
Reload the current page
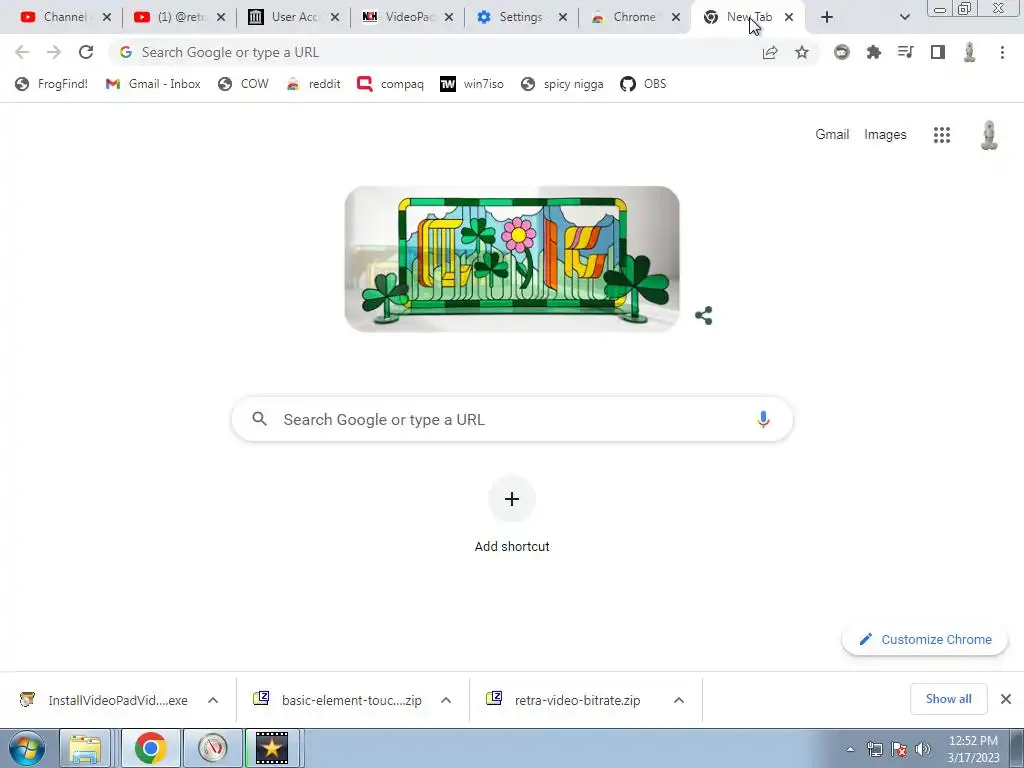(x=86, y=52)
